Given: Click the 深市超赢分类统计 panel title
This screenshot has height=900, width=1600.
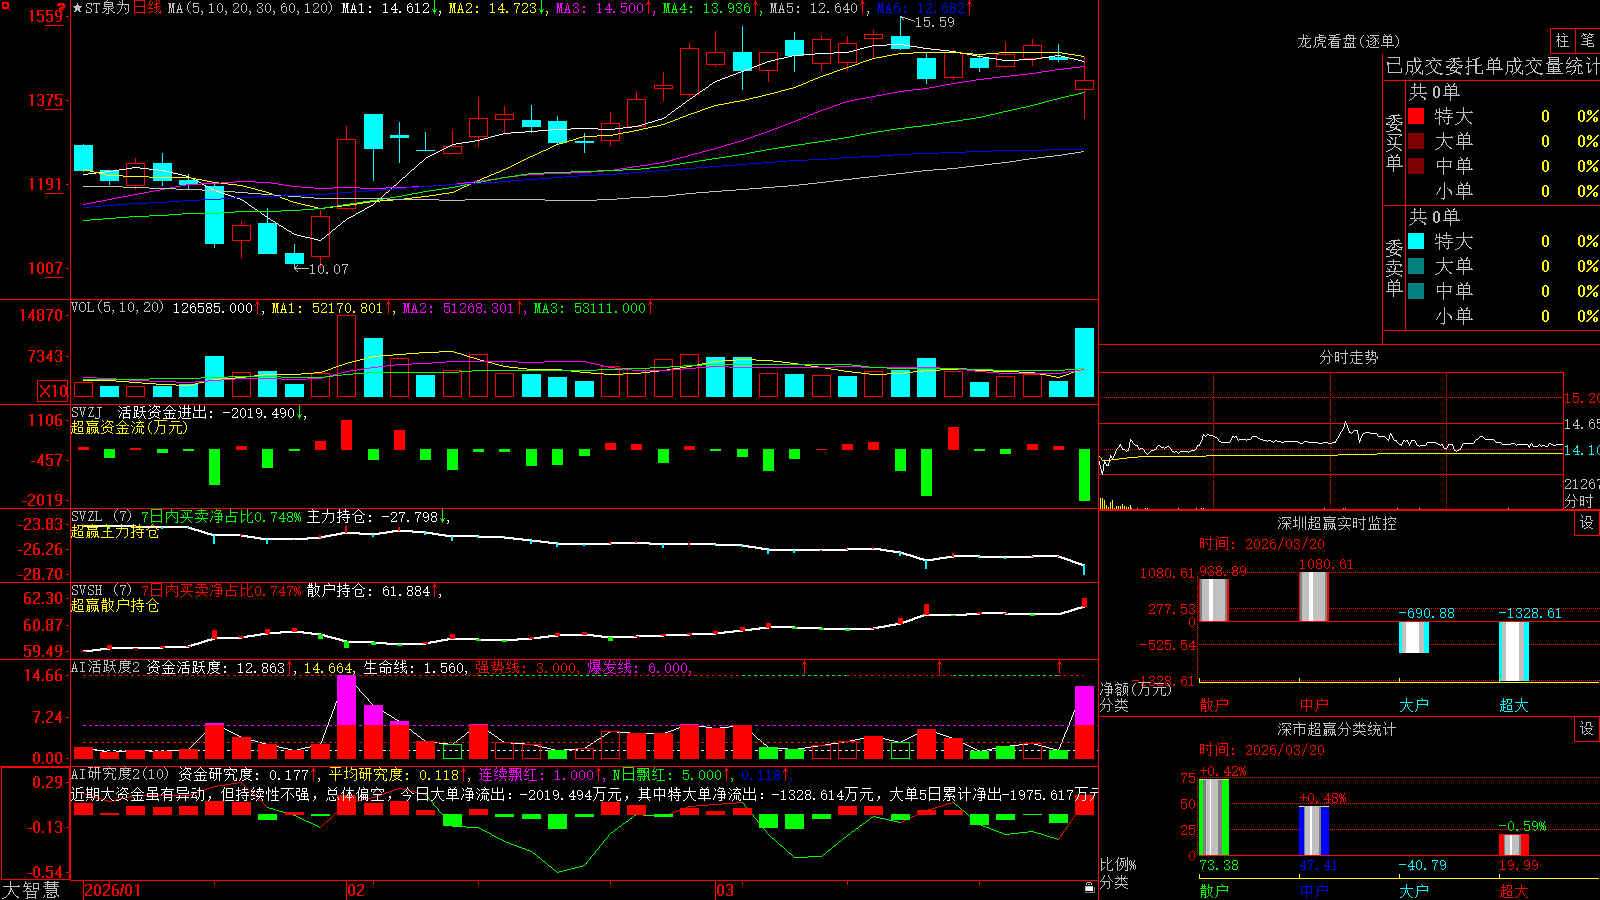Looking at the screenshot, I should pyautogui.click(x=1336, y=729).
